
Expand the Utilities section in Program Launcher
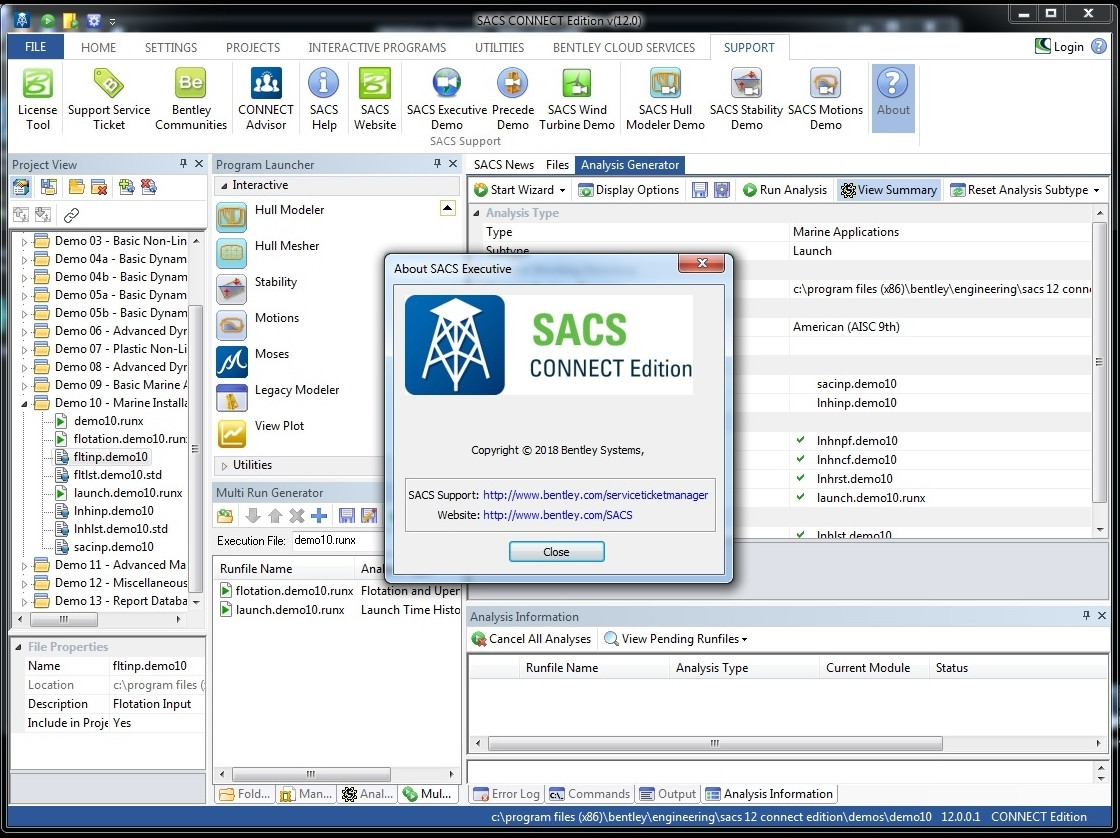pyautogui.click(x=224, y=465)
